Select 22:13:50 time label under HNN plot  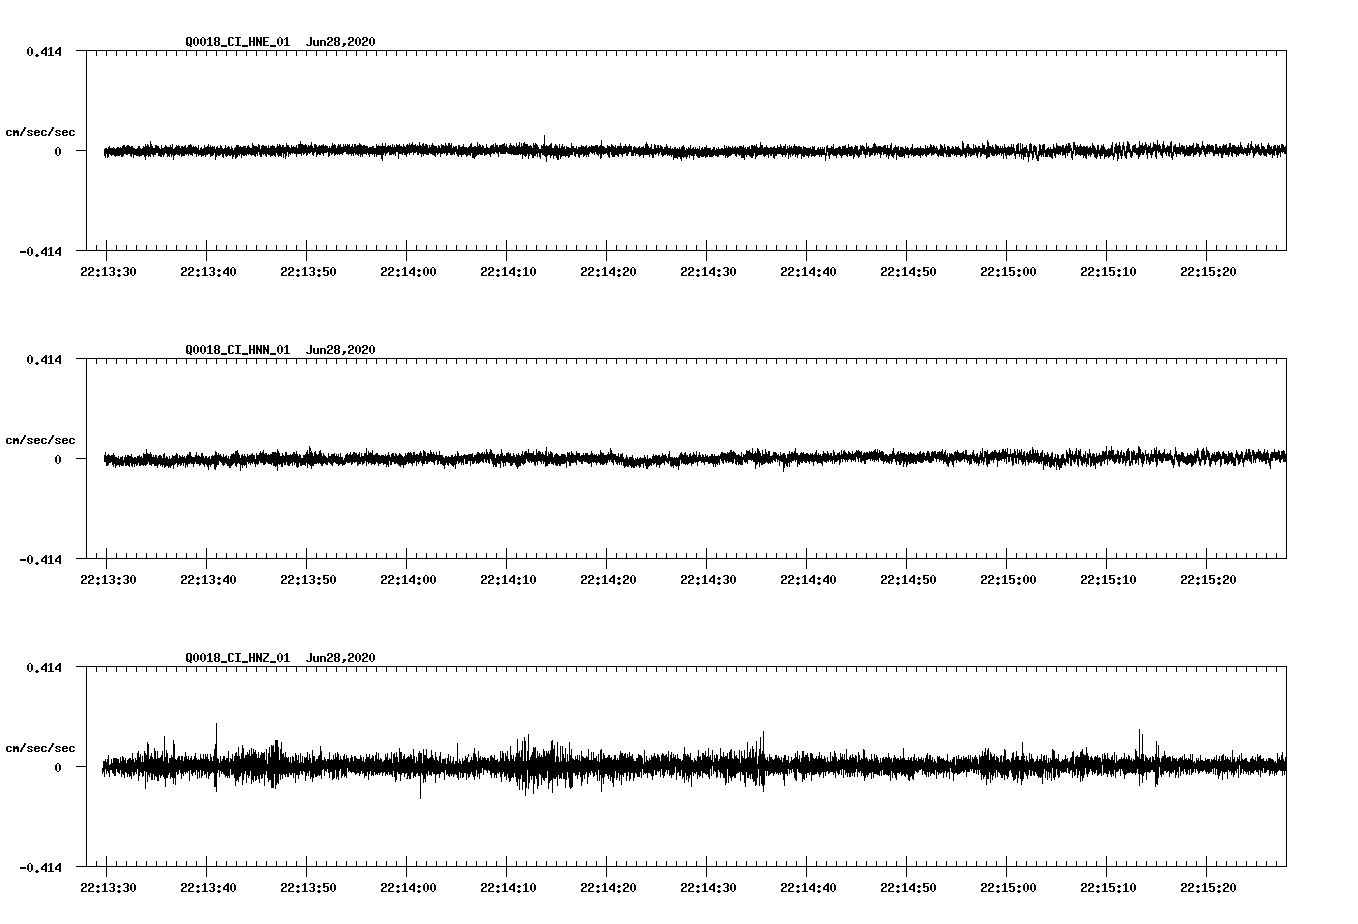308,580
